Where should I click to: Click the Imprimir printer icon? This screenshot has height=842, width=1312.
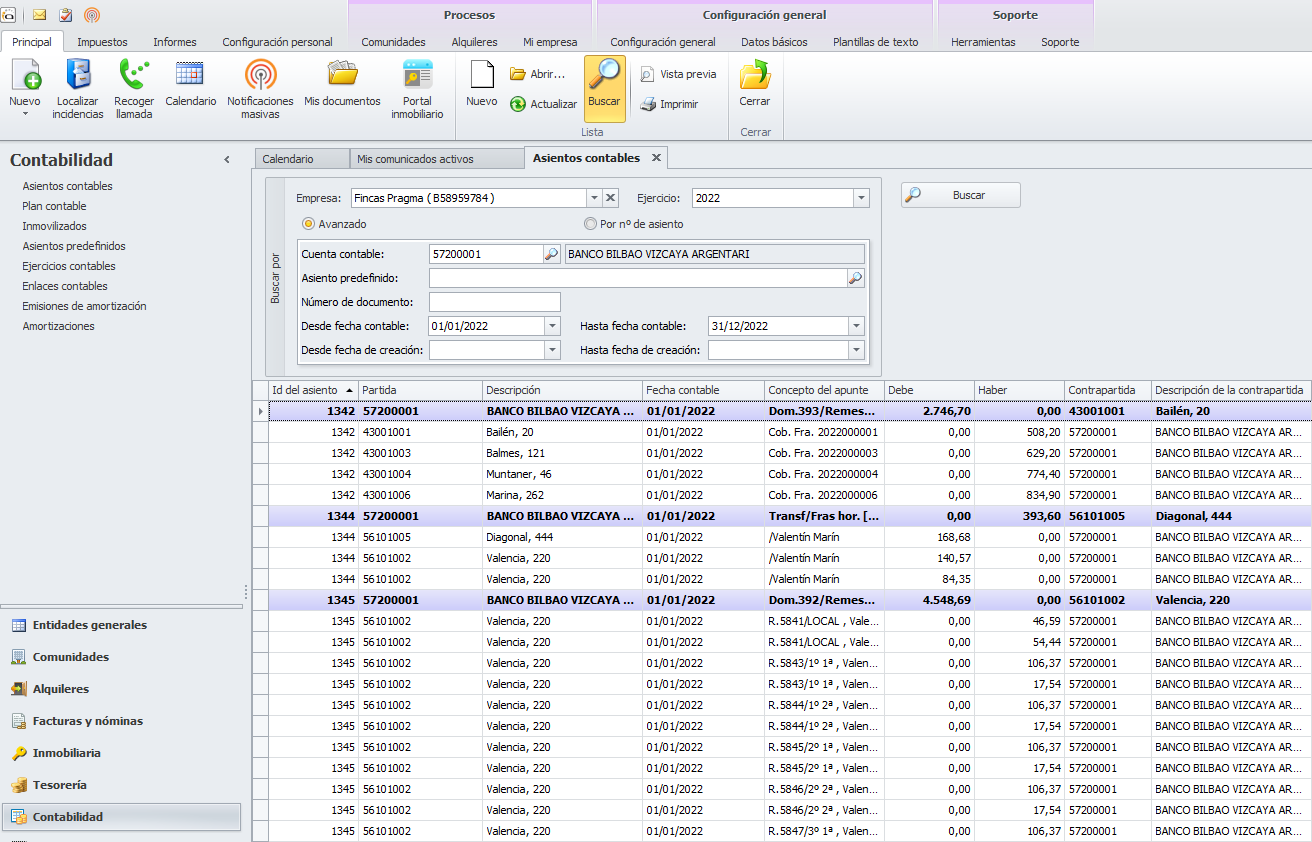click(648, 104)
